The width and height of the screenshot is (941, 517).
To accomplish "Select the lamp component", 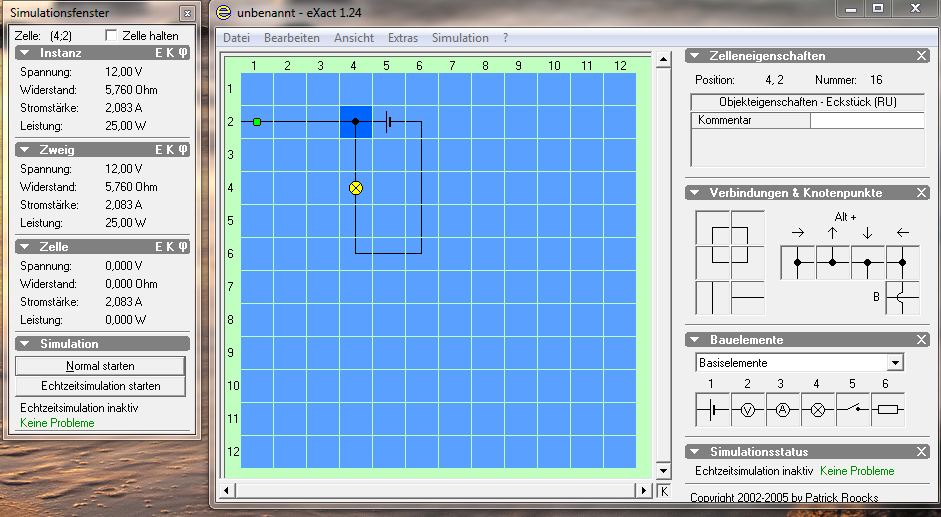I will [817, 409].
